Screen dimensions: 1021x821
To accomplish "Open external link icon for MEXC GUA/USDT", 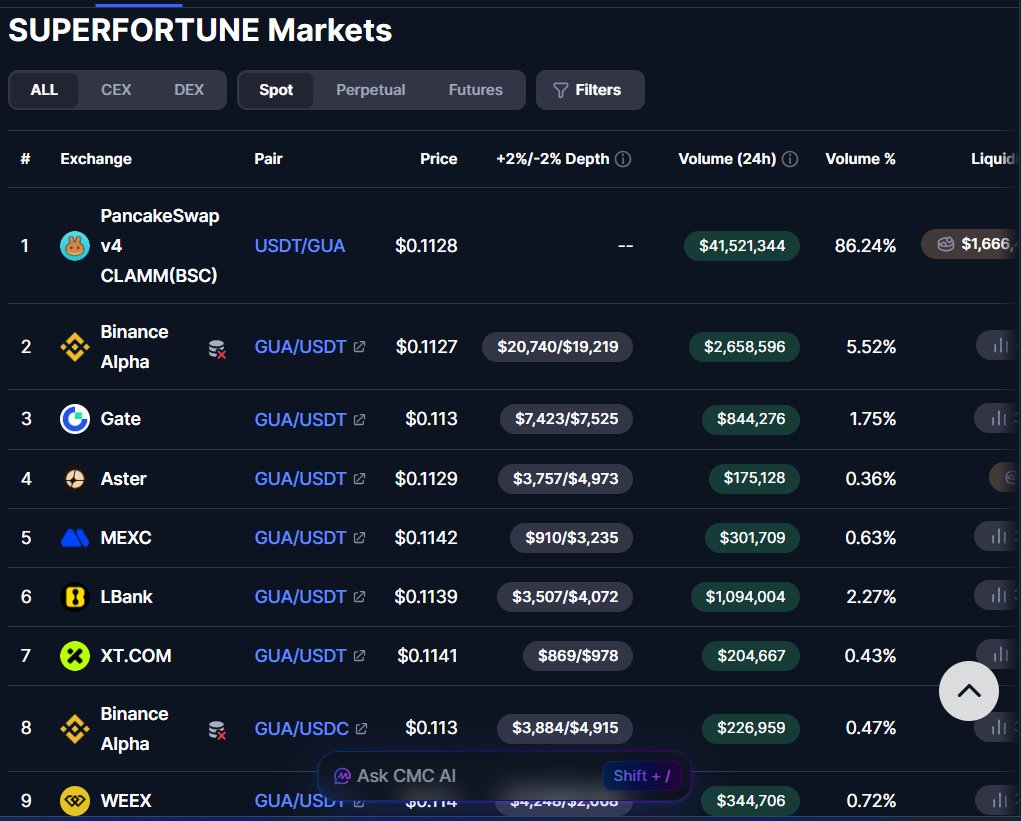I will point(359,538).
